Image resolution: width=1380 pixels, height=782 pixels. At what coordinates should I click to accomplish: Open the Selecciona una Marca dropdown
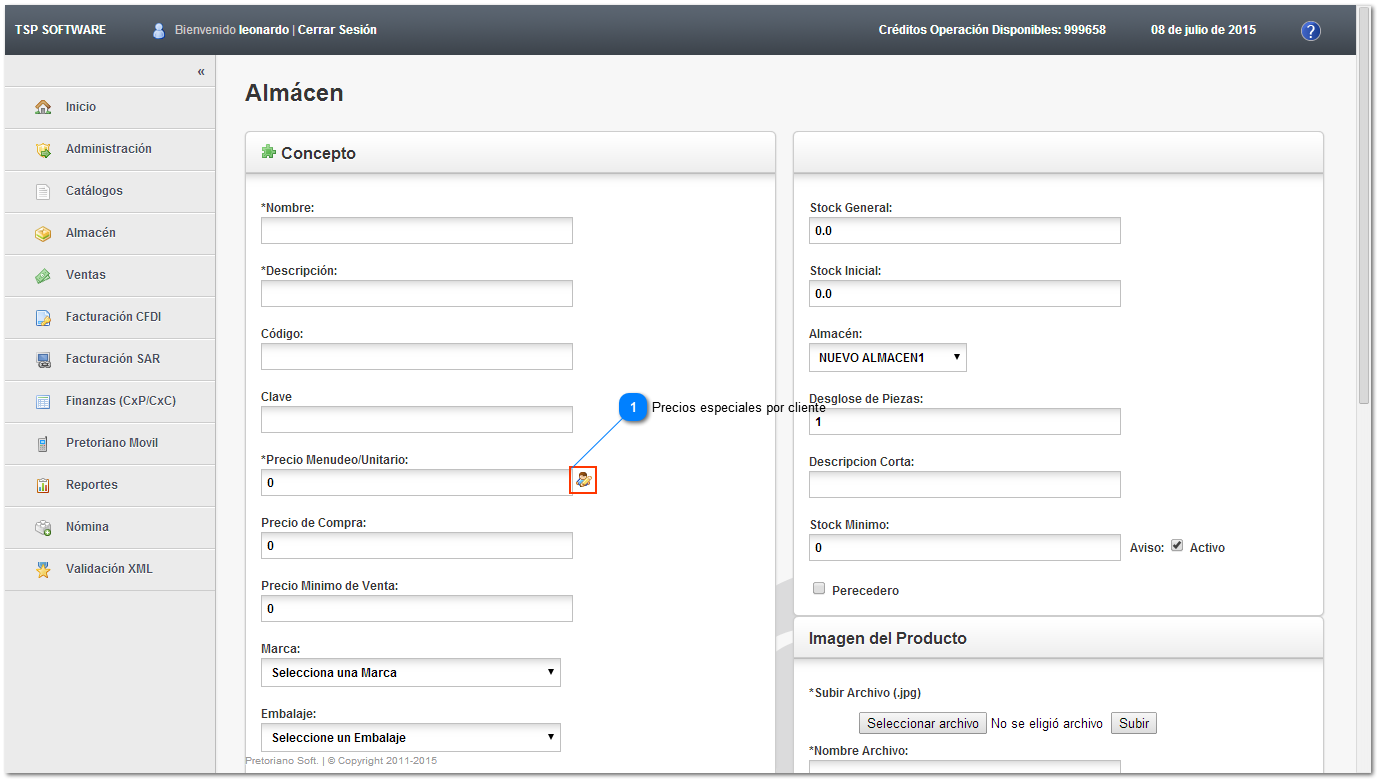point(411,673)
